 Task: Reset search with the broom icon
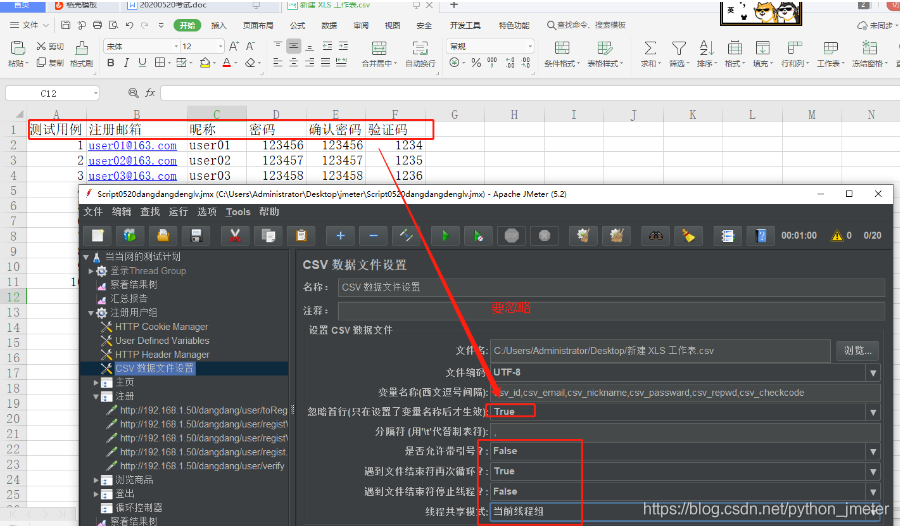(x=689, y=235)
